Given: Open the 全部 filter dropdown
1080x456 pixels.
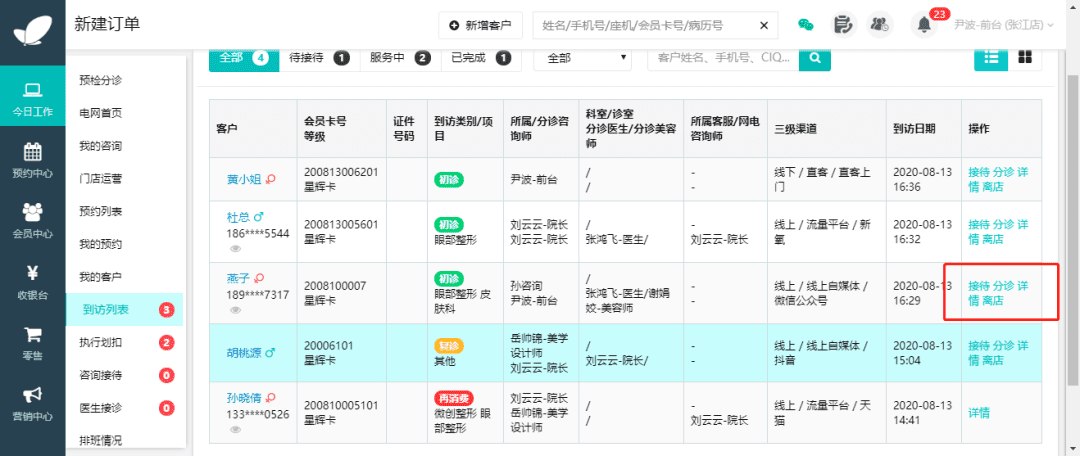Looking at the screenshot, I should [583, 58].
